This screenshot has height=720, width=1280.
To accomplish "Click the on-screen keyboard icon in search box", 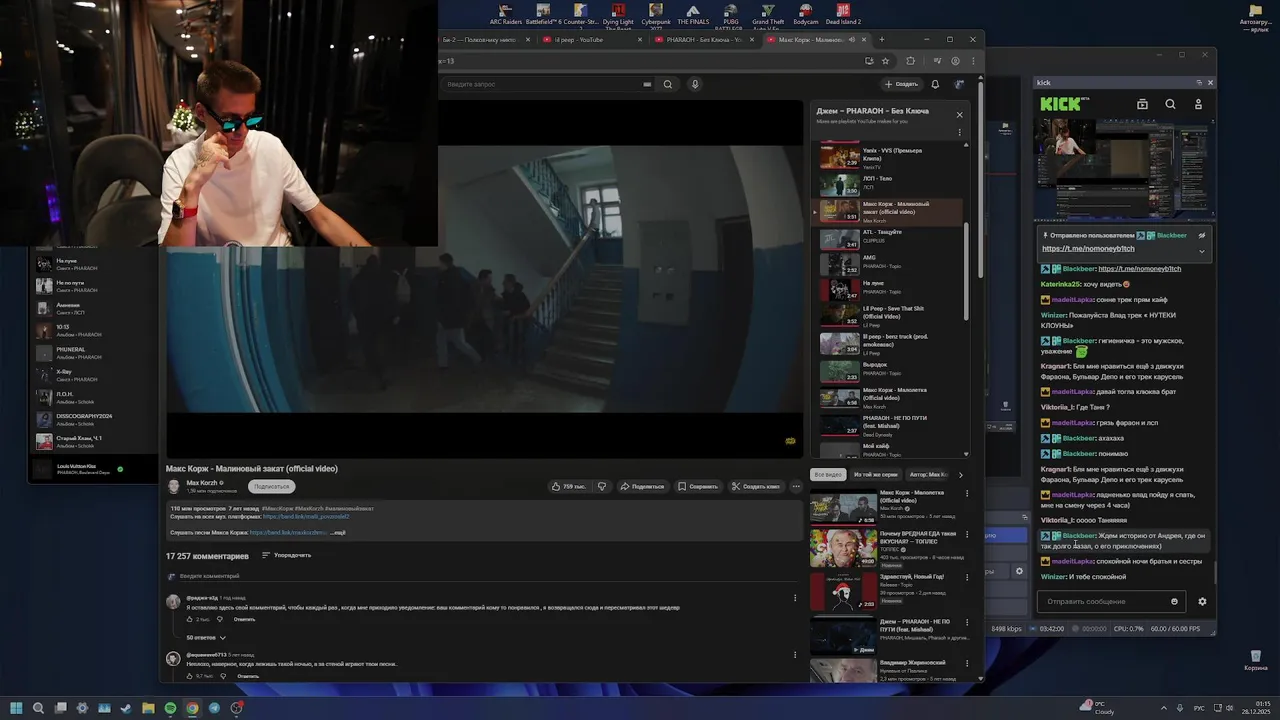I will coord(648,84).
